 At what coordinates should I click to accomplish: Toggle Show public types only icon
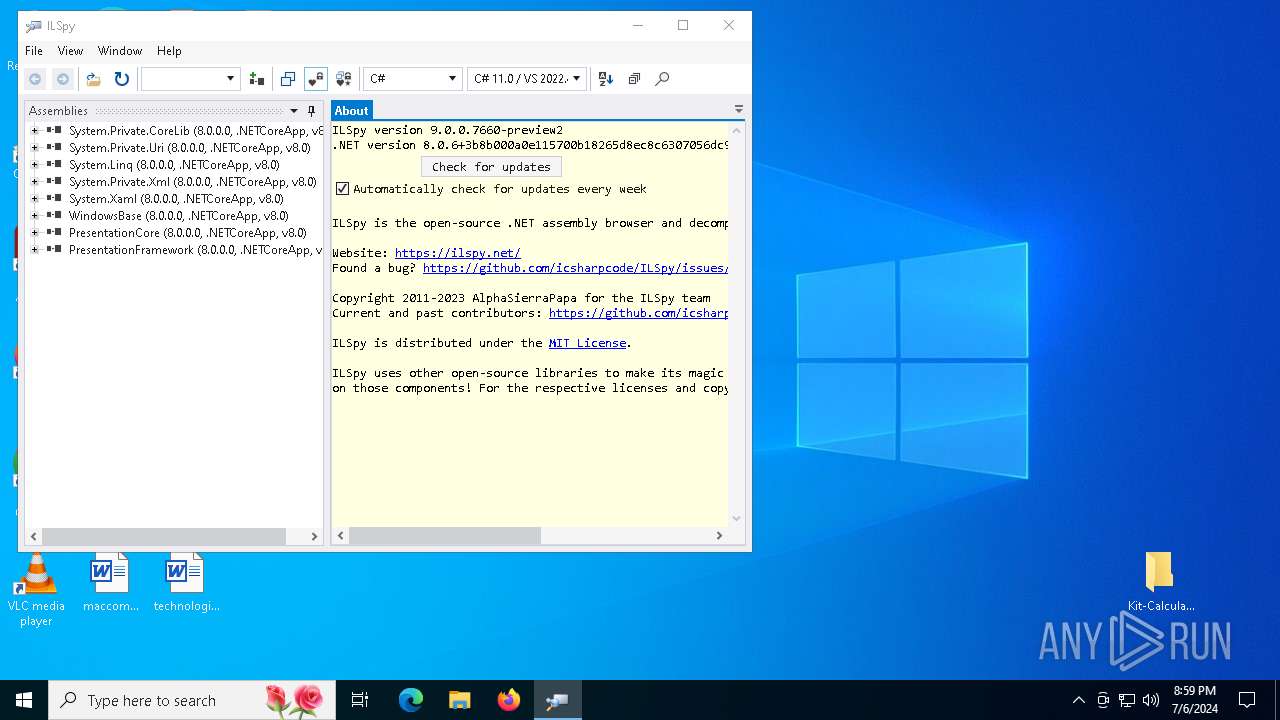pos(288,79)
